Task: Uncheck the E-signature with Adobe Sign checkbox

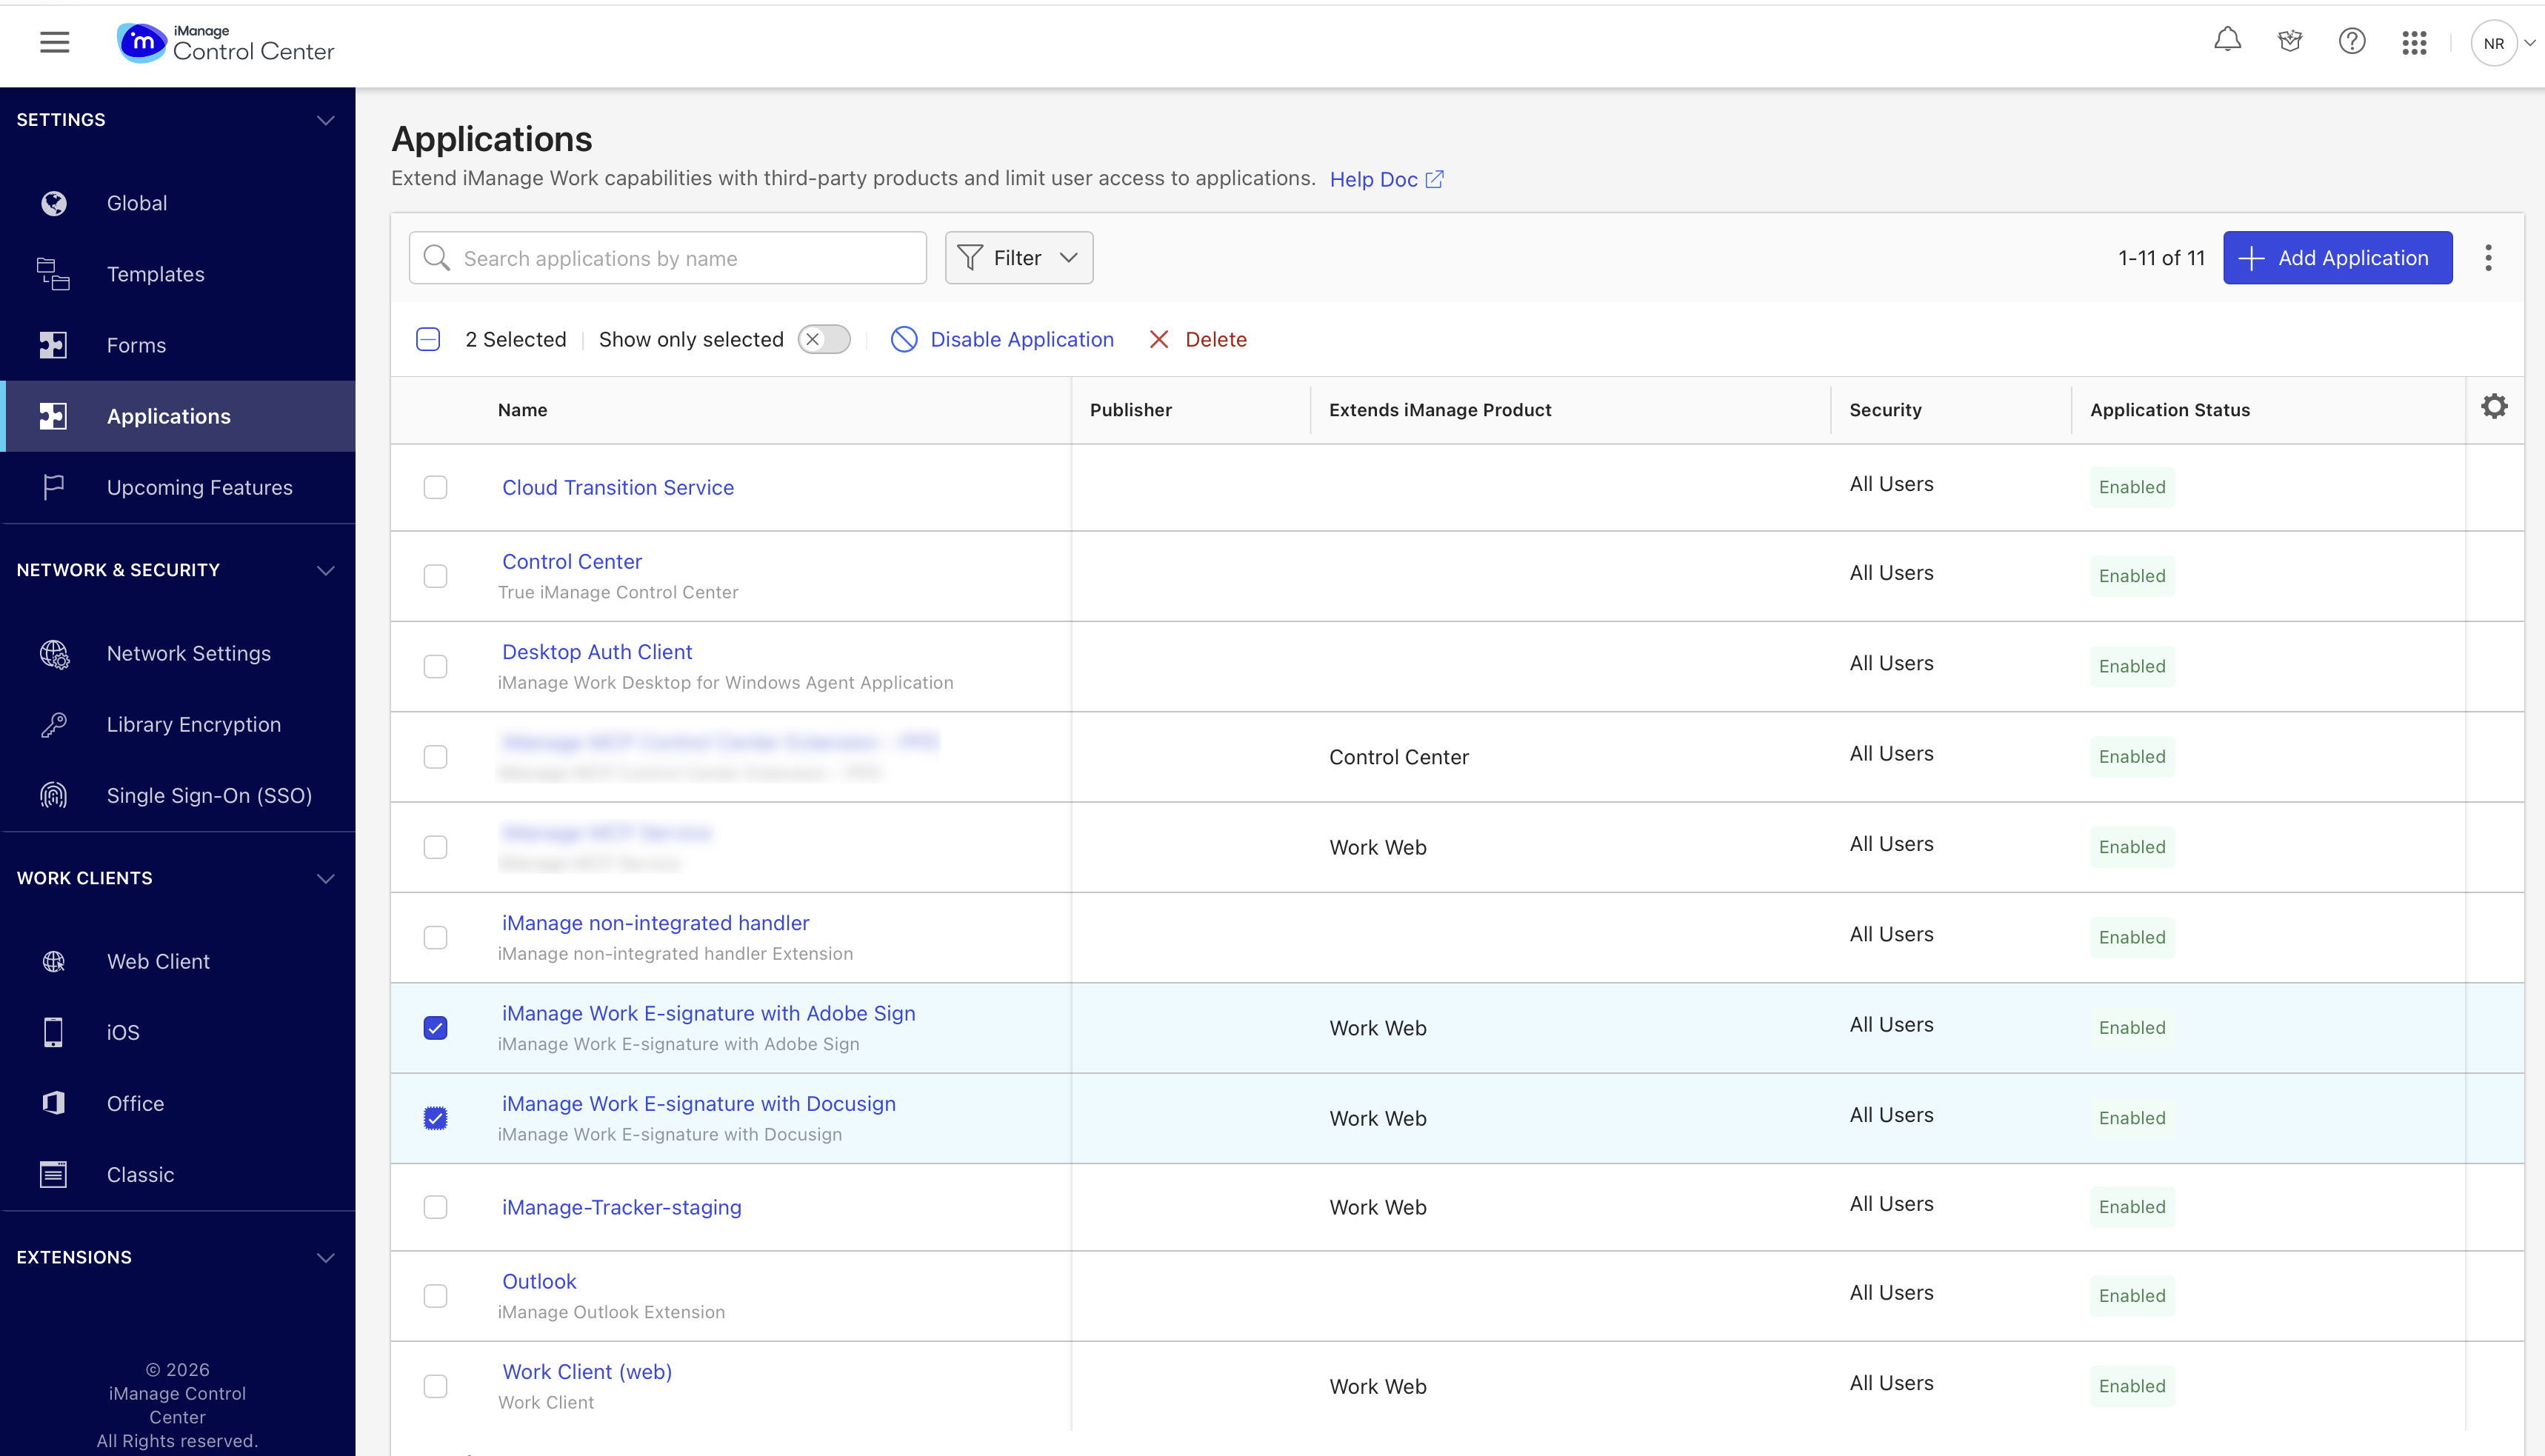Action: pyautogui.click(x=436, y=1029)
